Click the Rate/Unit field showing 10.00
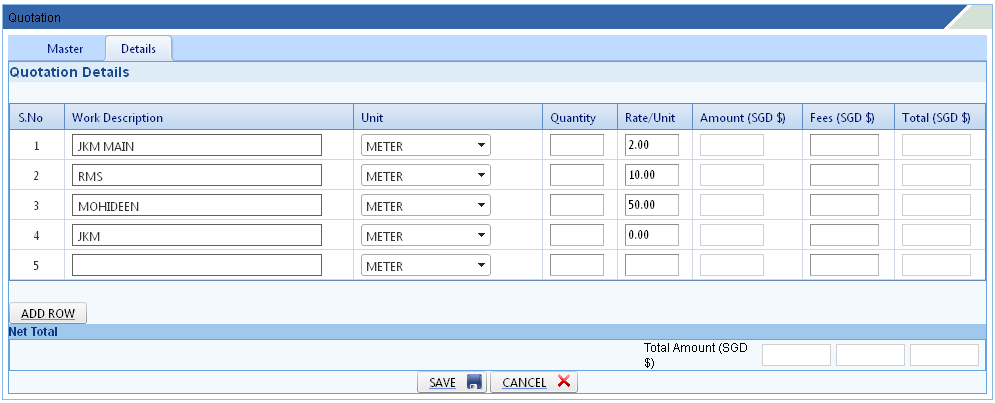This screenshot has width=995, height=403. pos(652,175)
